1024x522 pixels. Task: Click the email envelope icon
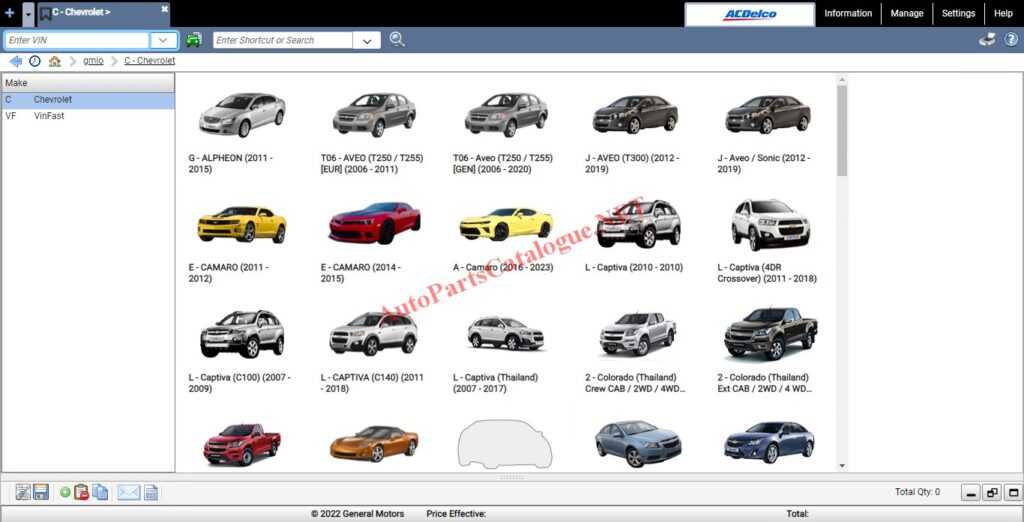[x=129, y=493]
